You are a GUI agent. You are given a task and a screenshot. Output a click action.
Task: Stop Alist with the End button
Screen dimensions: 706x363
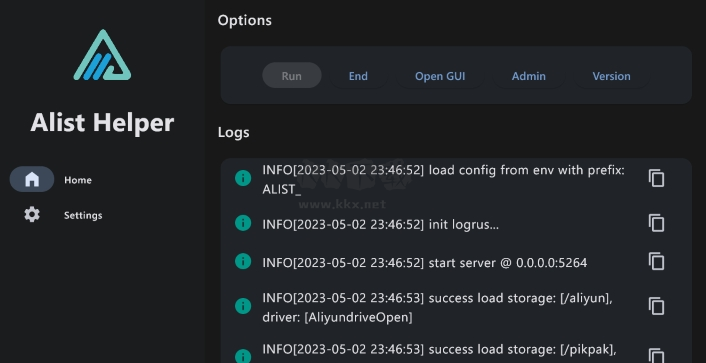(x=358, y=76)
